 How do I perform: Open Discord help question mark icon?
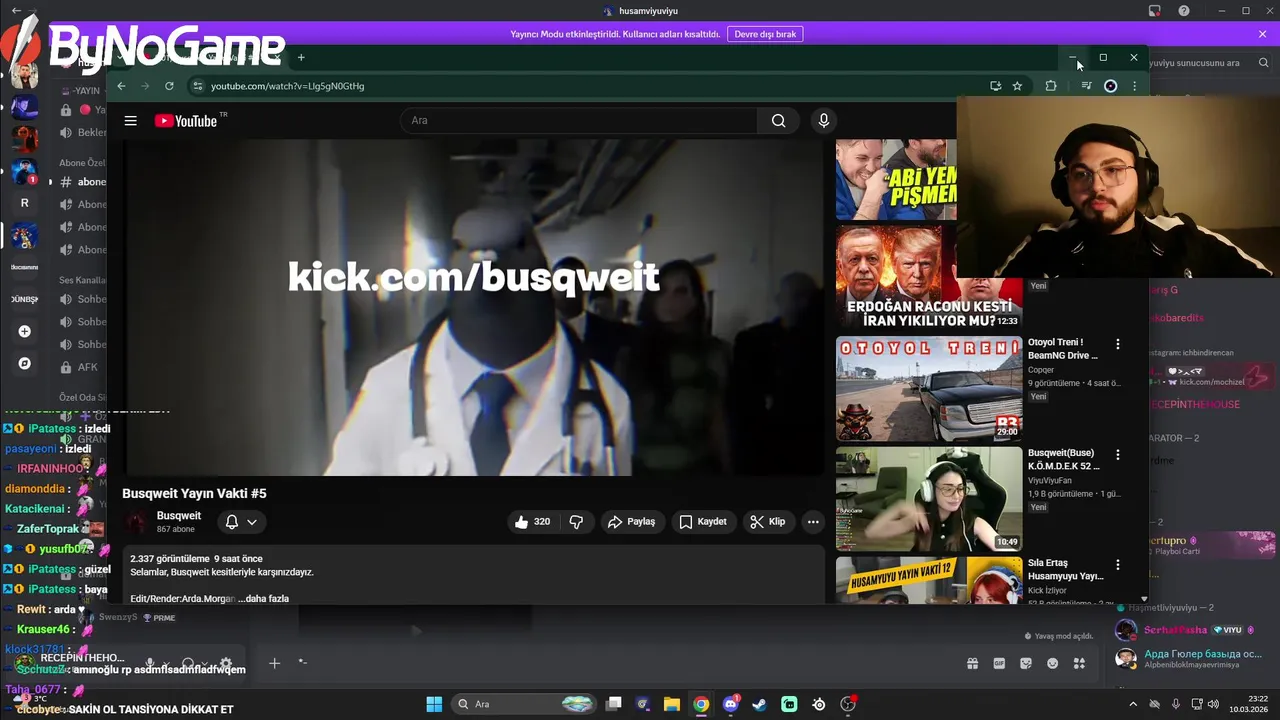tap(1184, 11)
